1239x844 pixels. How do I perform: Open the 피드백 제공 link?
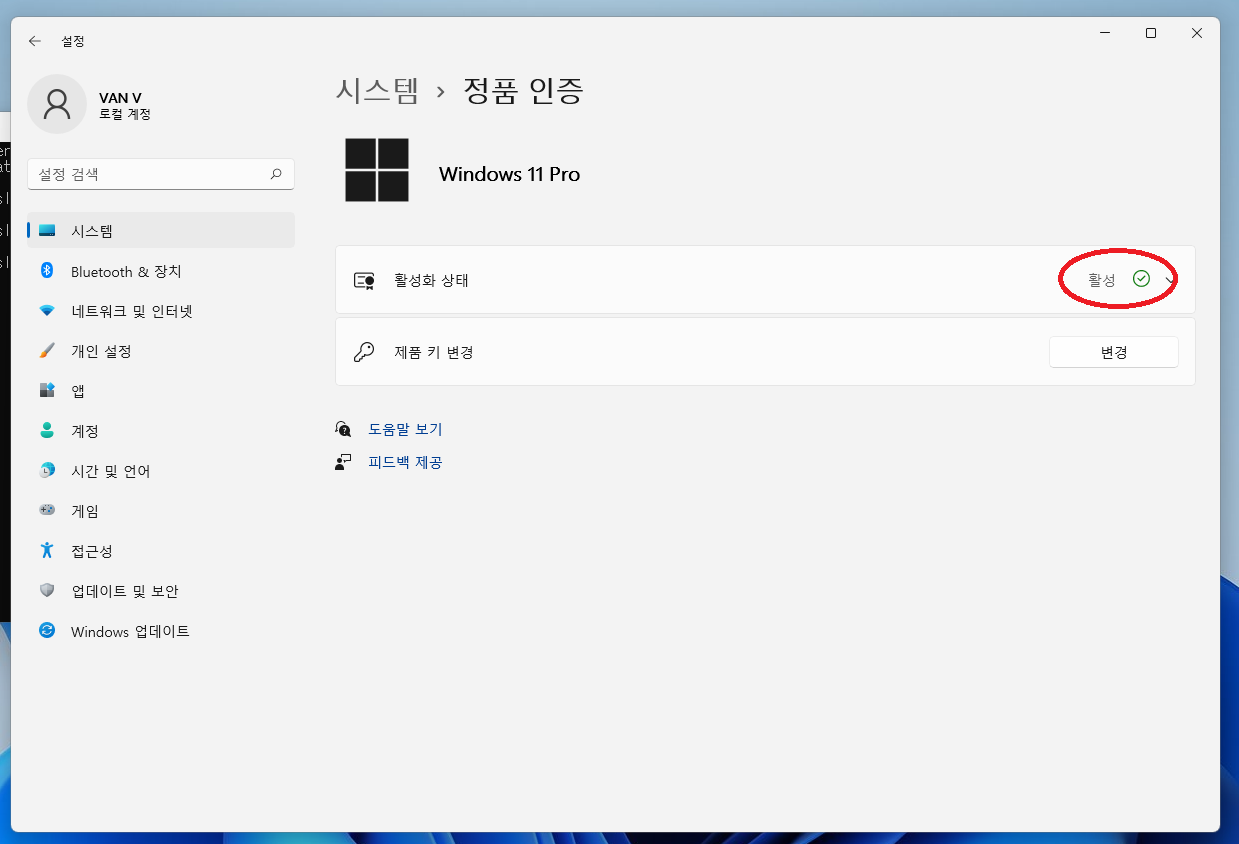pos(405,462)
